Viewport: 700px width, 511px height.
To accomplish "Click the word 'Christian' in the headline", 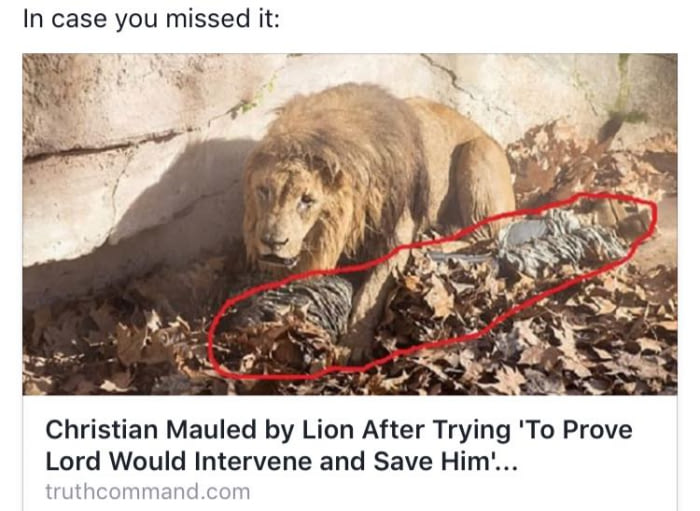I will click(x=102, y=430).
